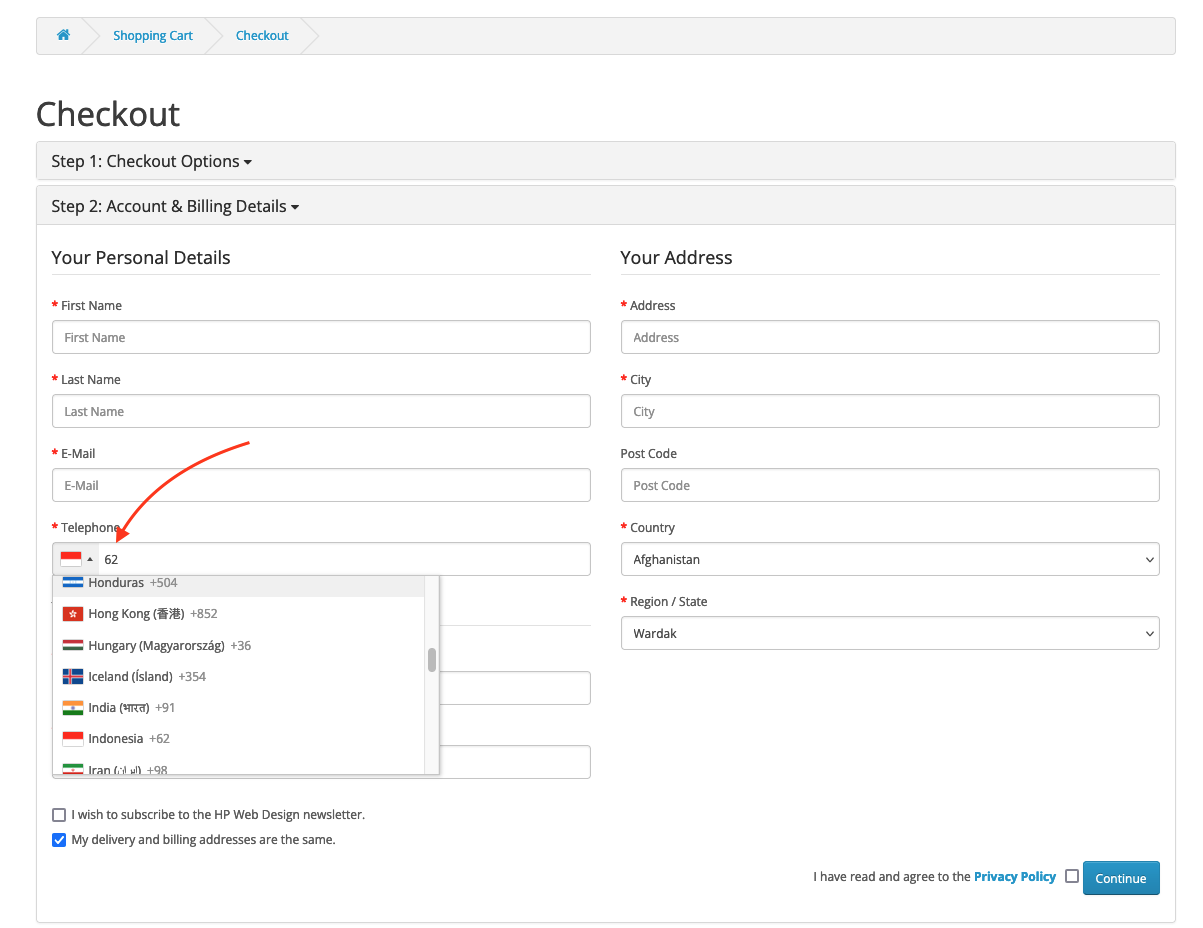Image resolution: width=1203 pixels, height=928 pixels.
Task: Select the Checkout breadcrumb item
Action: point(261,35)
